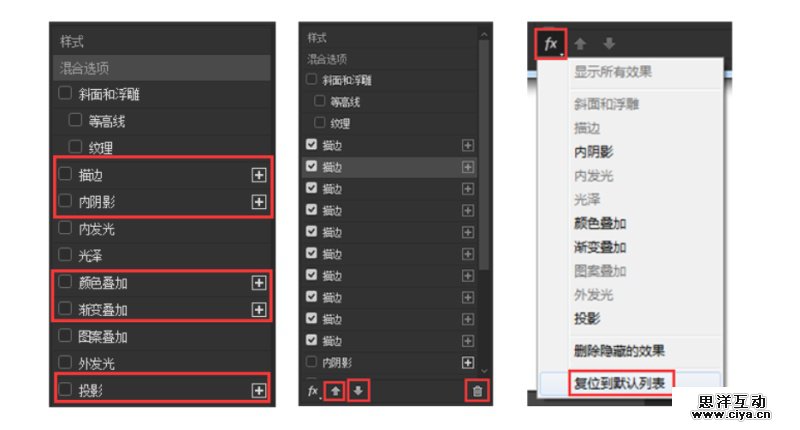Move effect down with the red-outlined down arrow
The width and height of the screenshot is (800, 430).
coord(358,390)
